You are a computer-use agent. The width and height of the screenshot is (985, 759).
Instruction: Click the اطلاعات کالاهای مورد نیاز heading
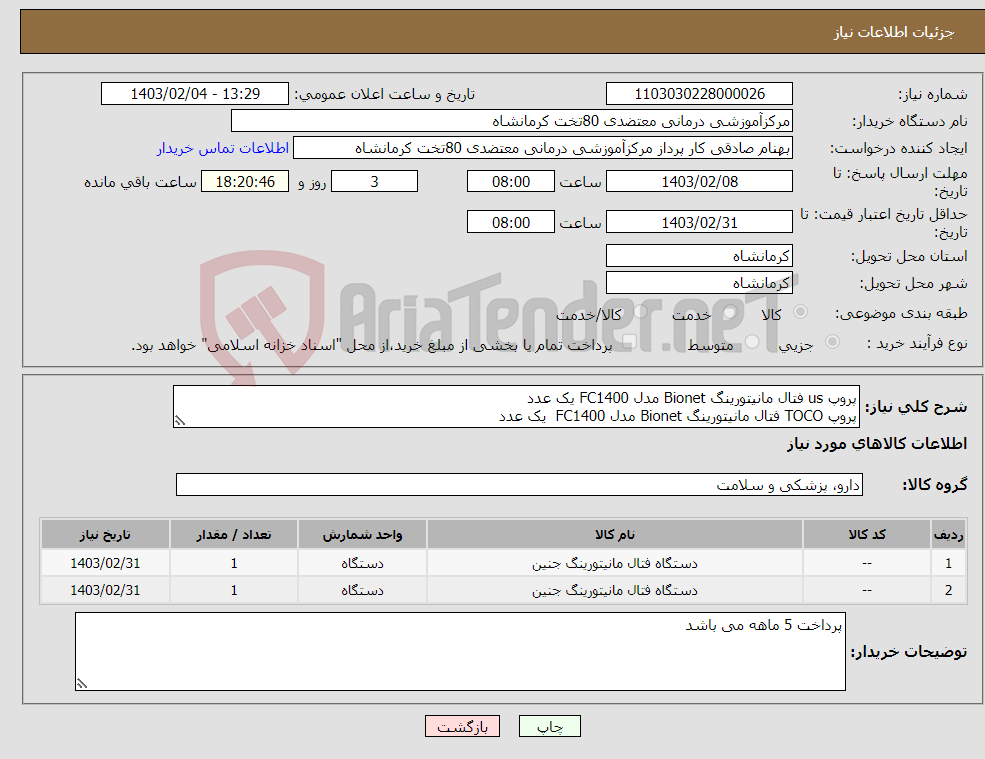877,444
